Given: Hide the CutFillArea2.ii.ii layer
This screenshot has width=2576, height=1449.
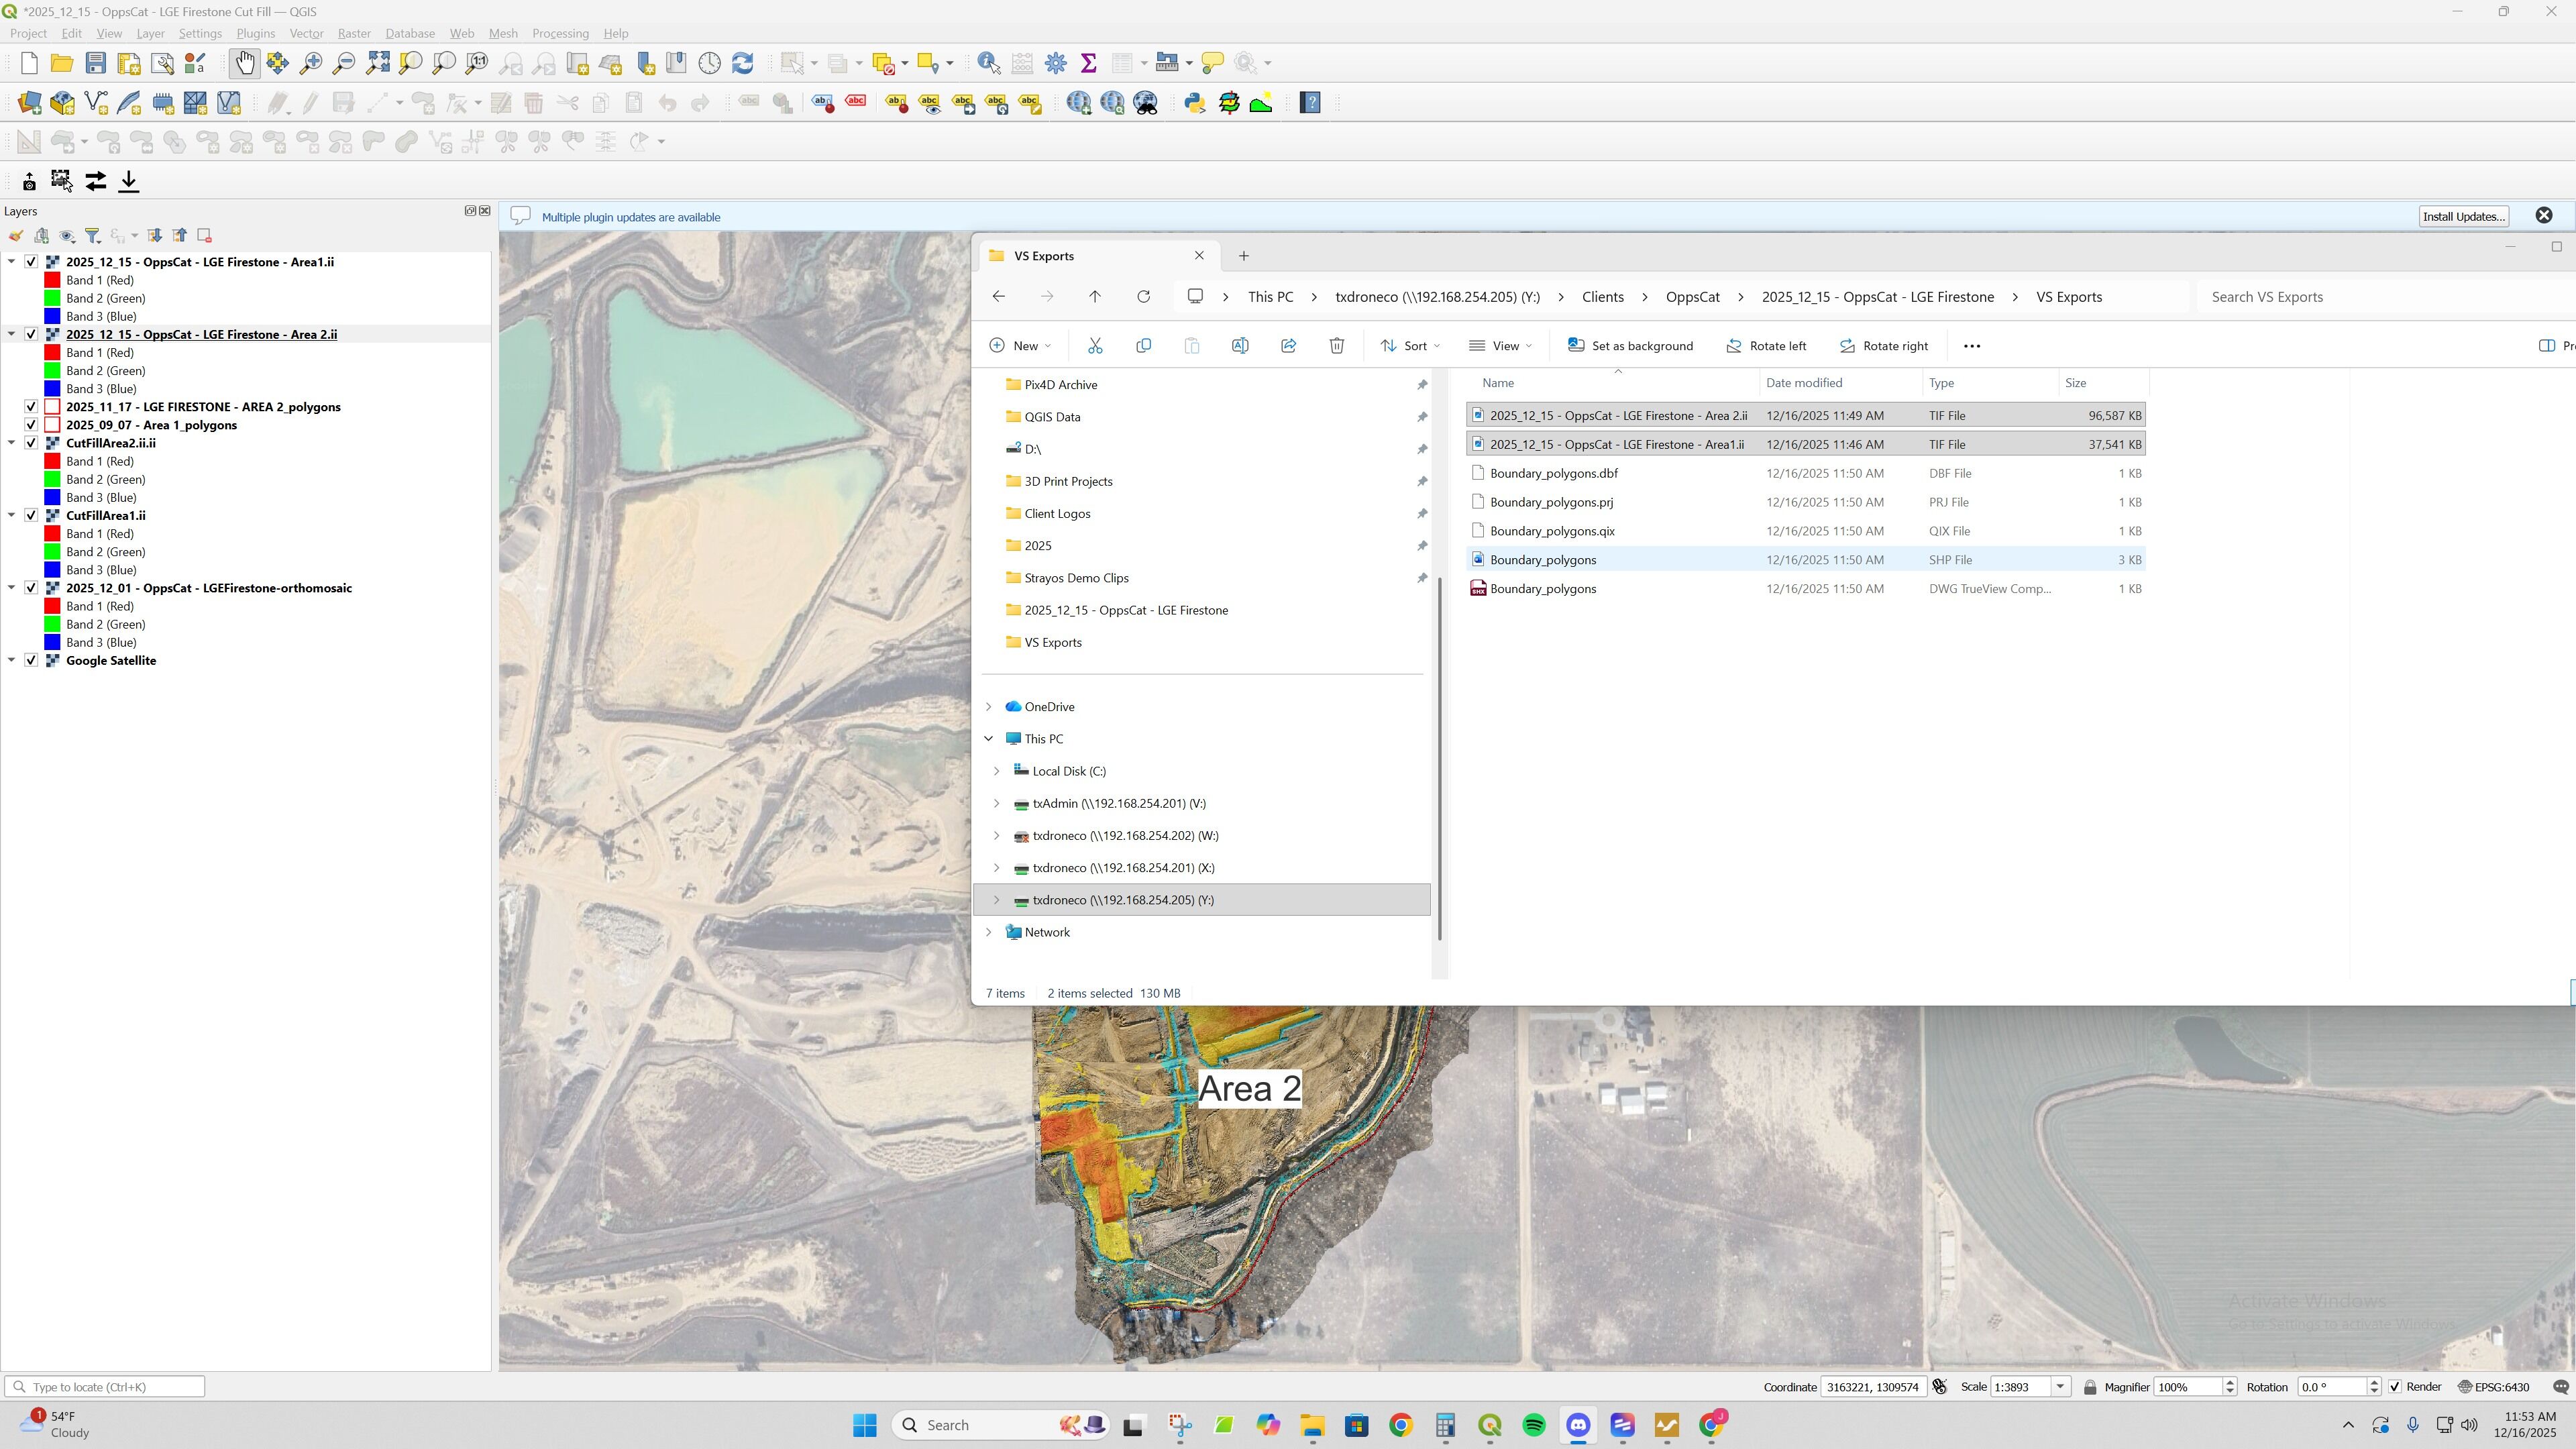Looking at the screenshot, I should (x=31, y=443).
